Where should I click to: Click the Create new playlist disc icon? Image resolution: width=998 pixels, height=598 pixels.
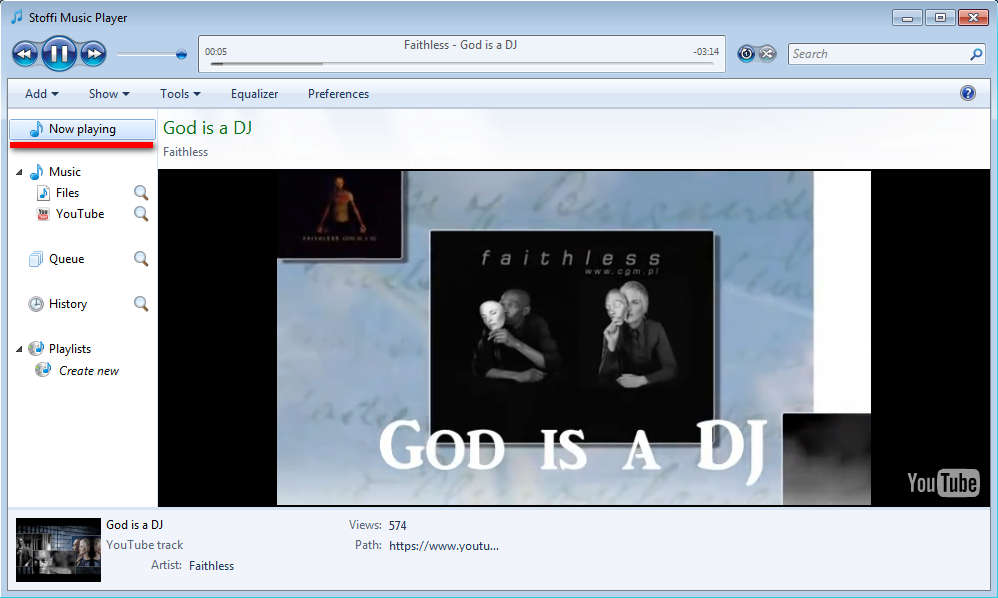[x=43, y=370]
